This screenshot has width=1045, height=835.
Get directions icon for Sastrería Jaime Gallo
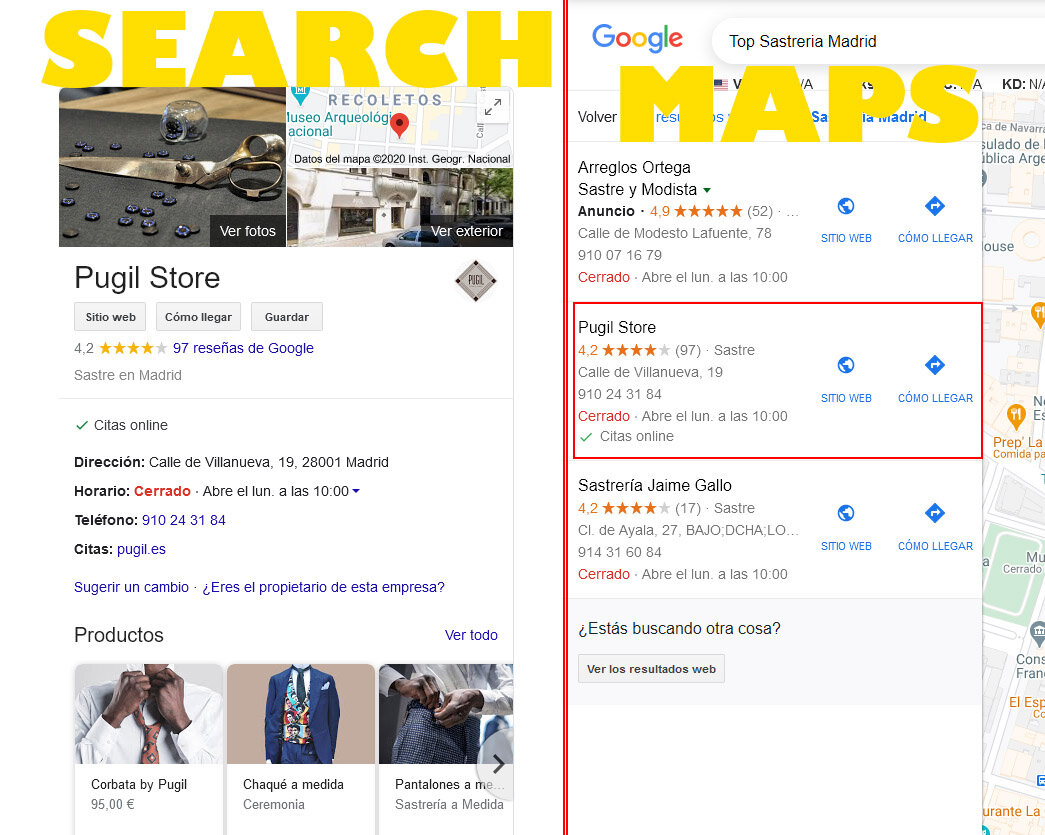[x=935, y=513]
